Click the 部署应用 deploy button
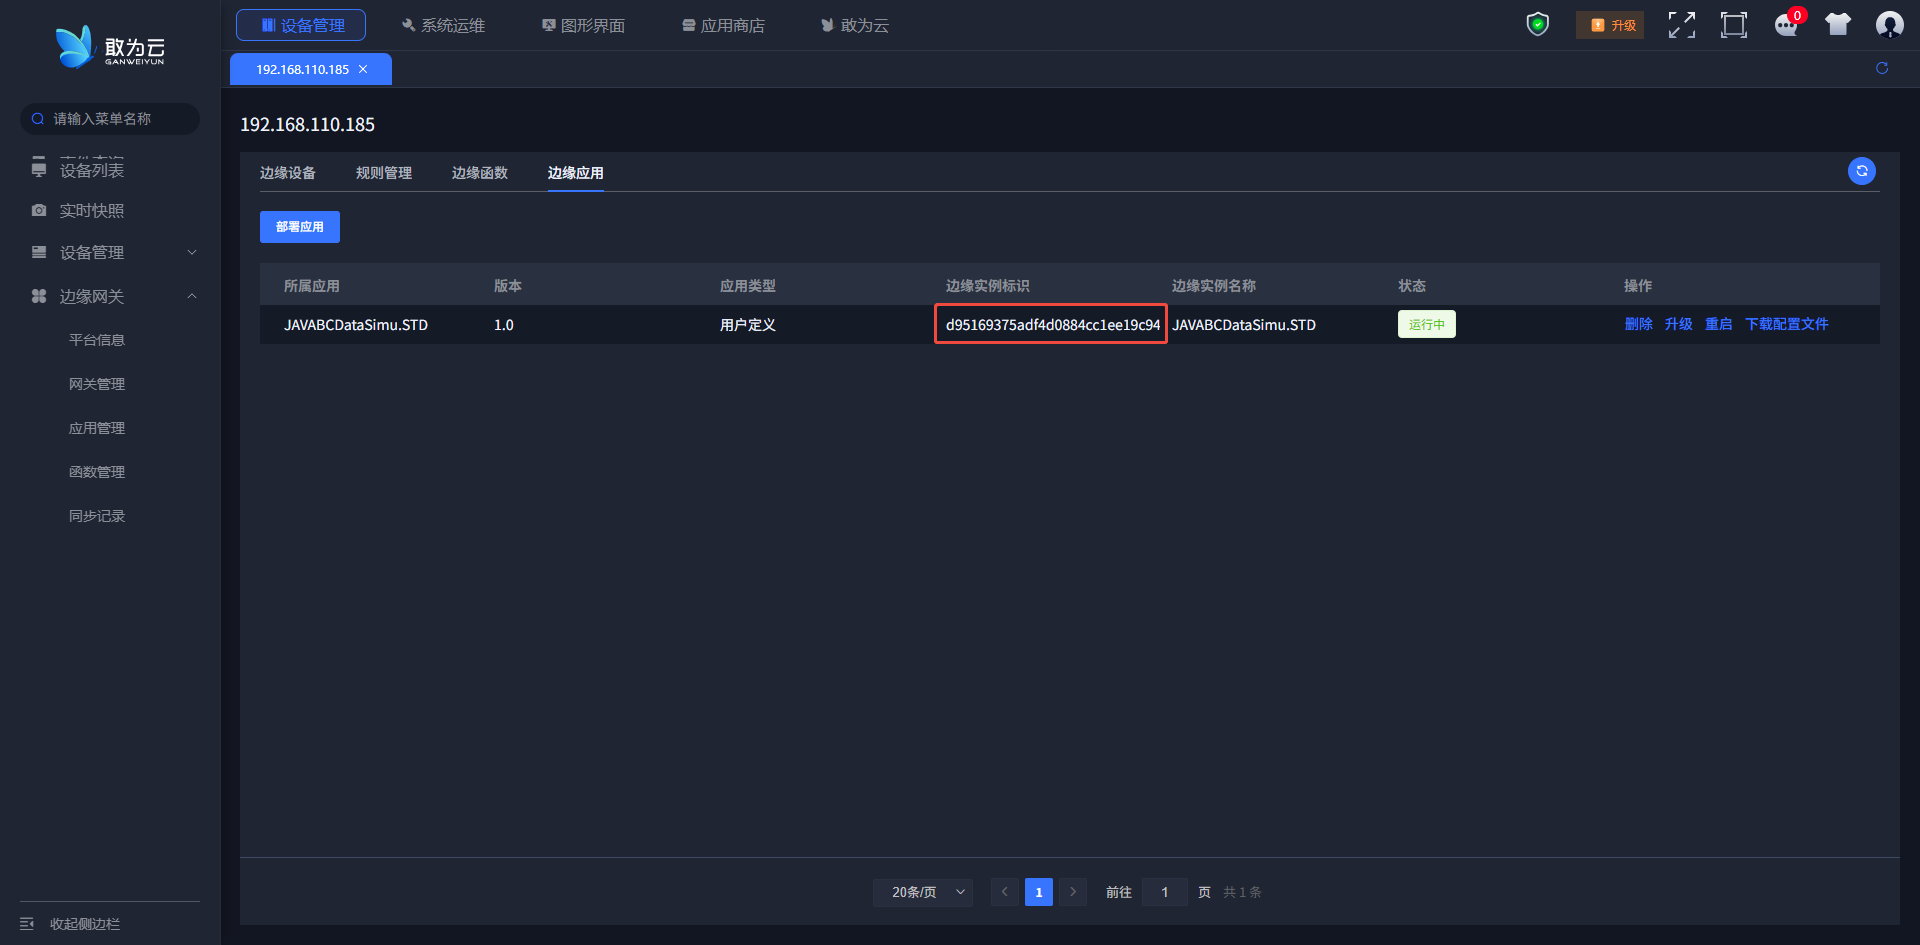This screenshot has width=1920, height=945. coord(300,227)
